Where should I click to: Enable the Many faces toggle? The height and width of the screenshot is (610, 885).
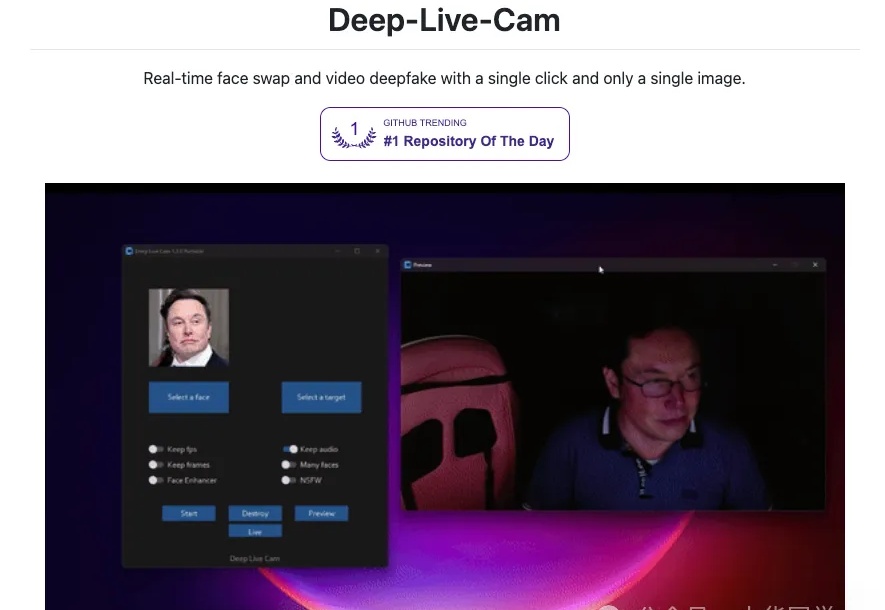(288, 464)
